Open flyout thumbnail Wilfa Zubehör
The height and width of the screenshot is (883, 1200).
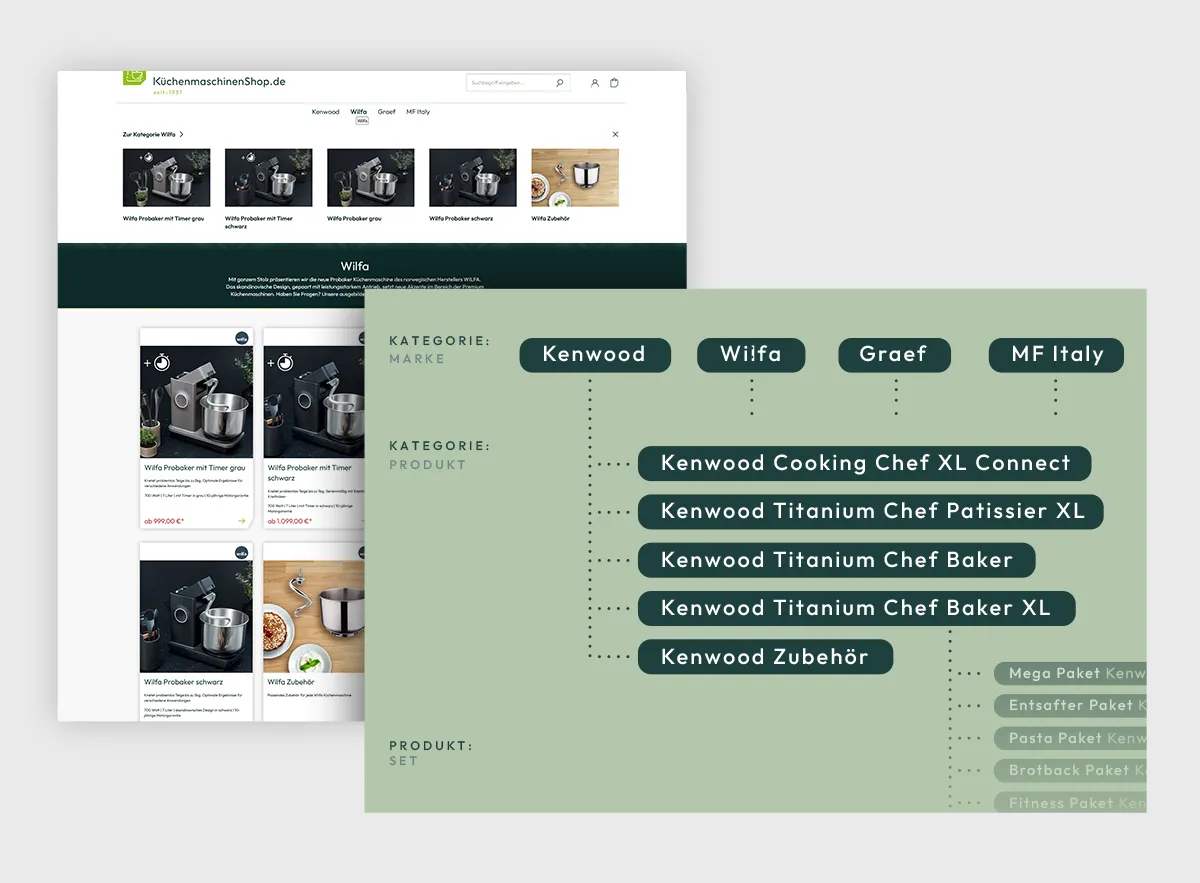pos(575,178)
